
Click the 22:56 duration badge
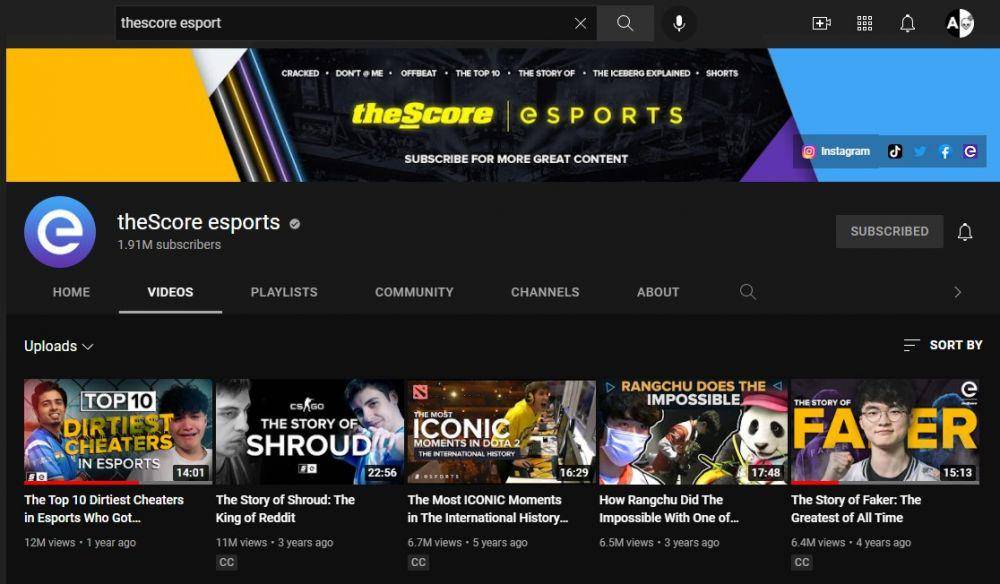(x=382, y=472)
